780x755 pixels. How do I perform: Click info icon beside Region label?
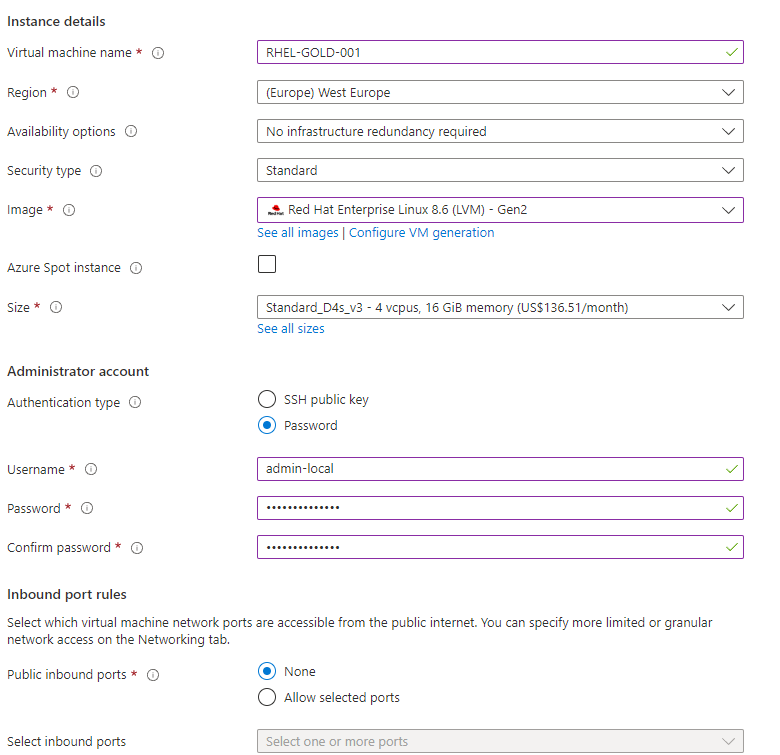(x=73, y=92)
